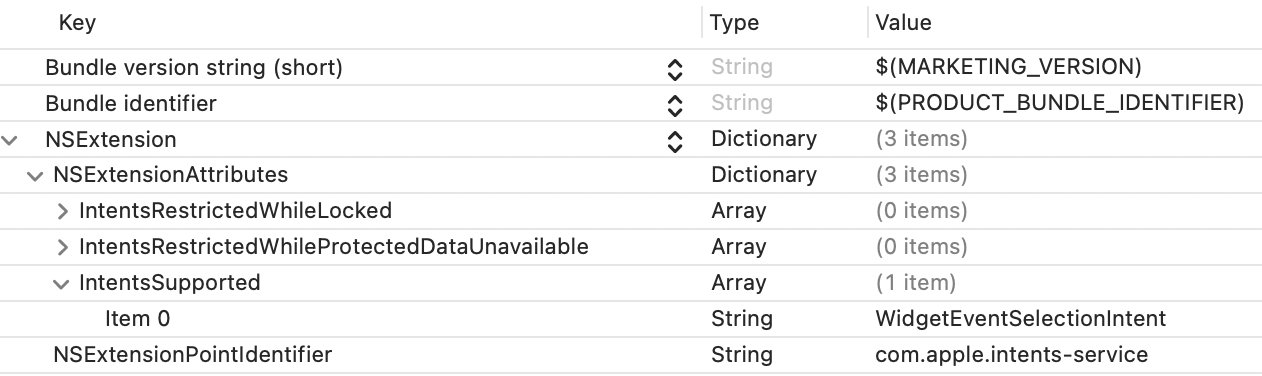
Task: Edit the com.apple.intents-service value
Action: pos(1011,355)
